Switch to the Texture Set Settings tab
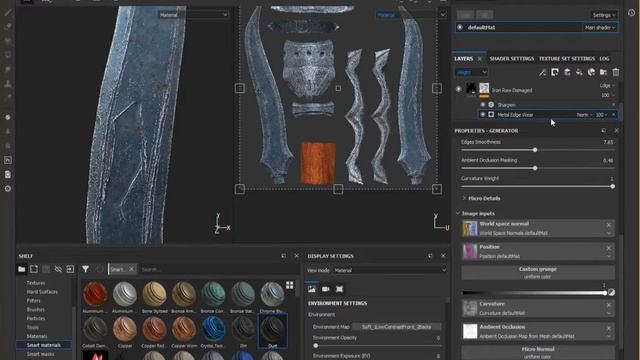The height and width of the screenshot is (360, 640). [x=567, y=59]
